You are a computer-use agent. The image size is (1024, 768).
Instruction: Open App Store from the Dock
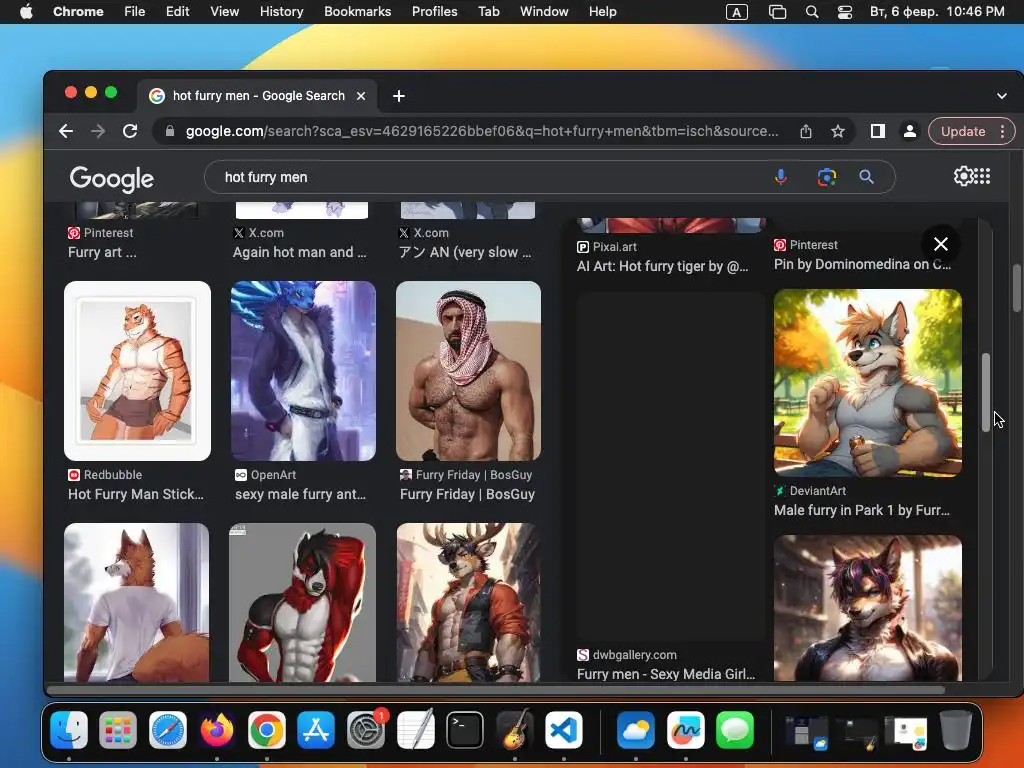point(316,730)
